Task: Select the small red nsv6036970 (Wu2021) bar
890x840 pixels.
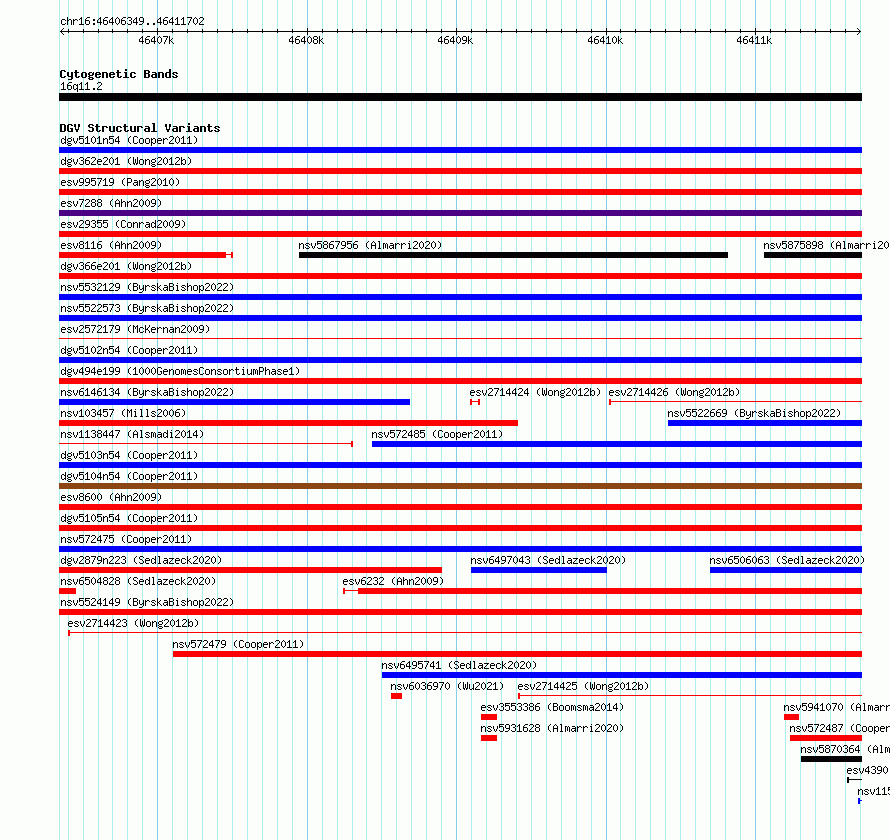Action: pyautogui.click(x=396, y=696)
